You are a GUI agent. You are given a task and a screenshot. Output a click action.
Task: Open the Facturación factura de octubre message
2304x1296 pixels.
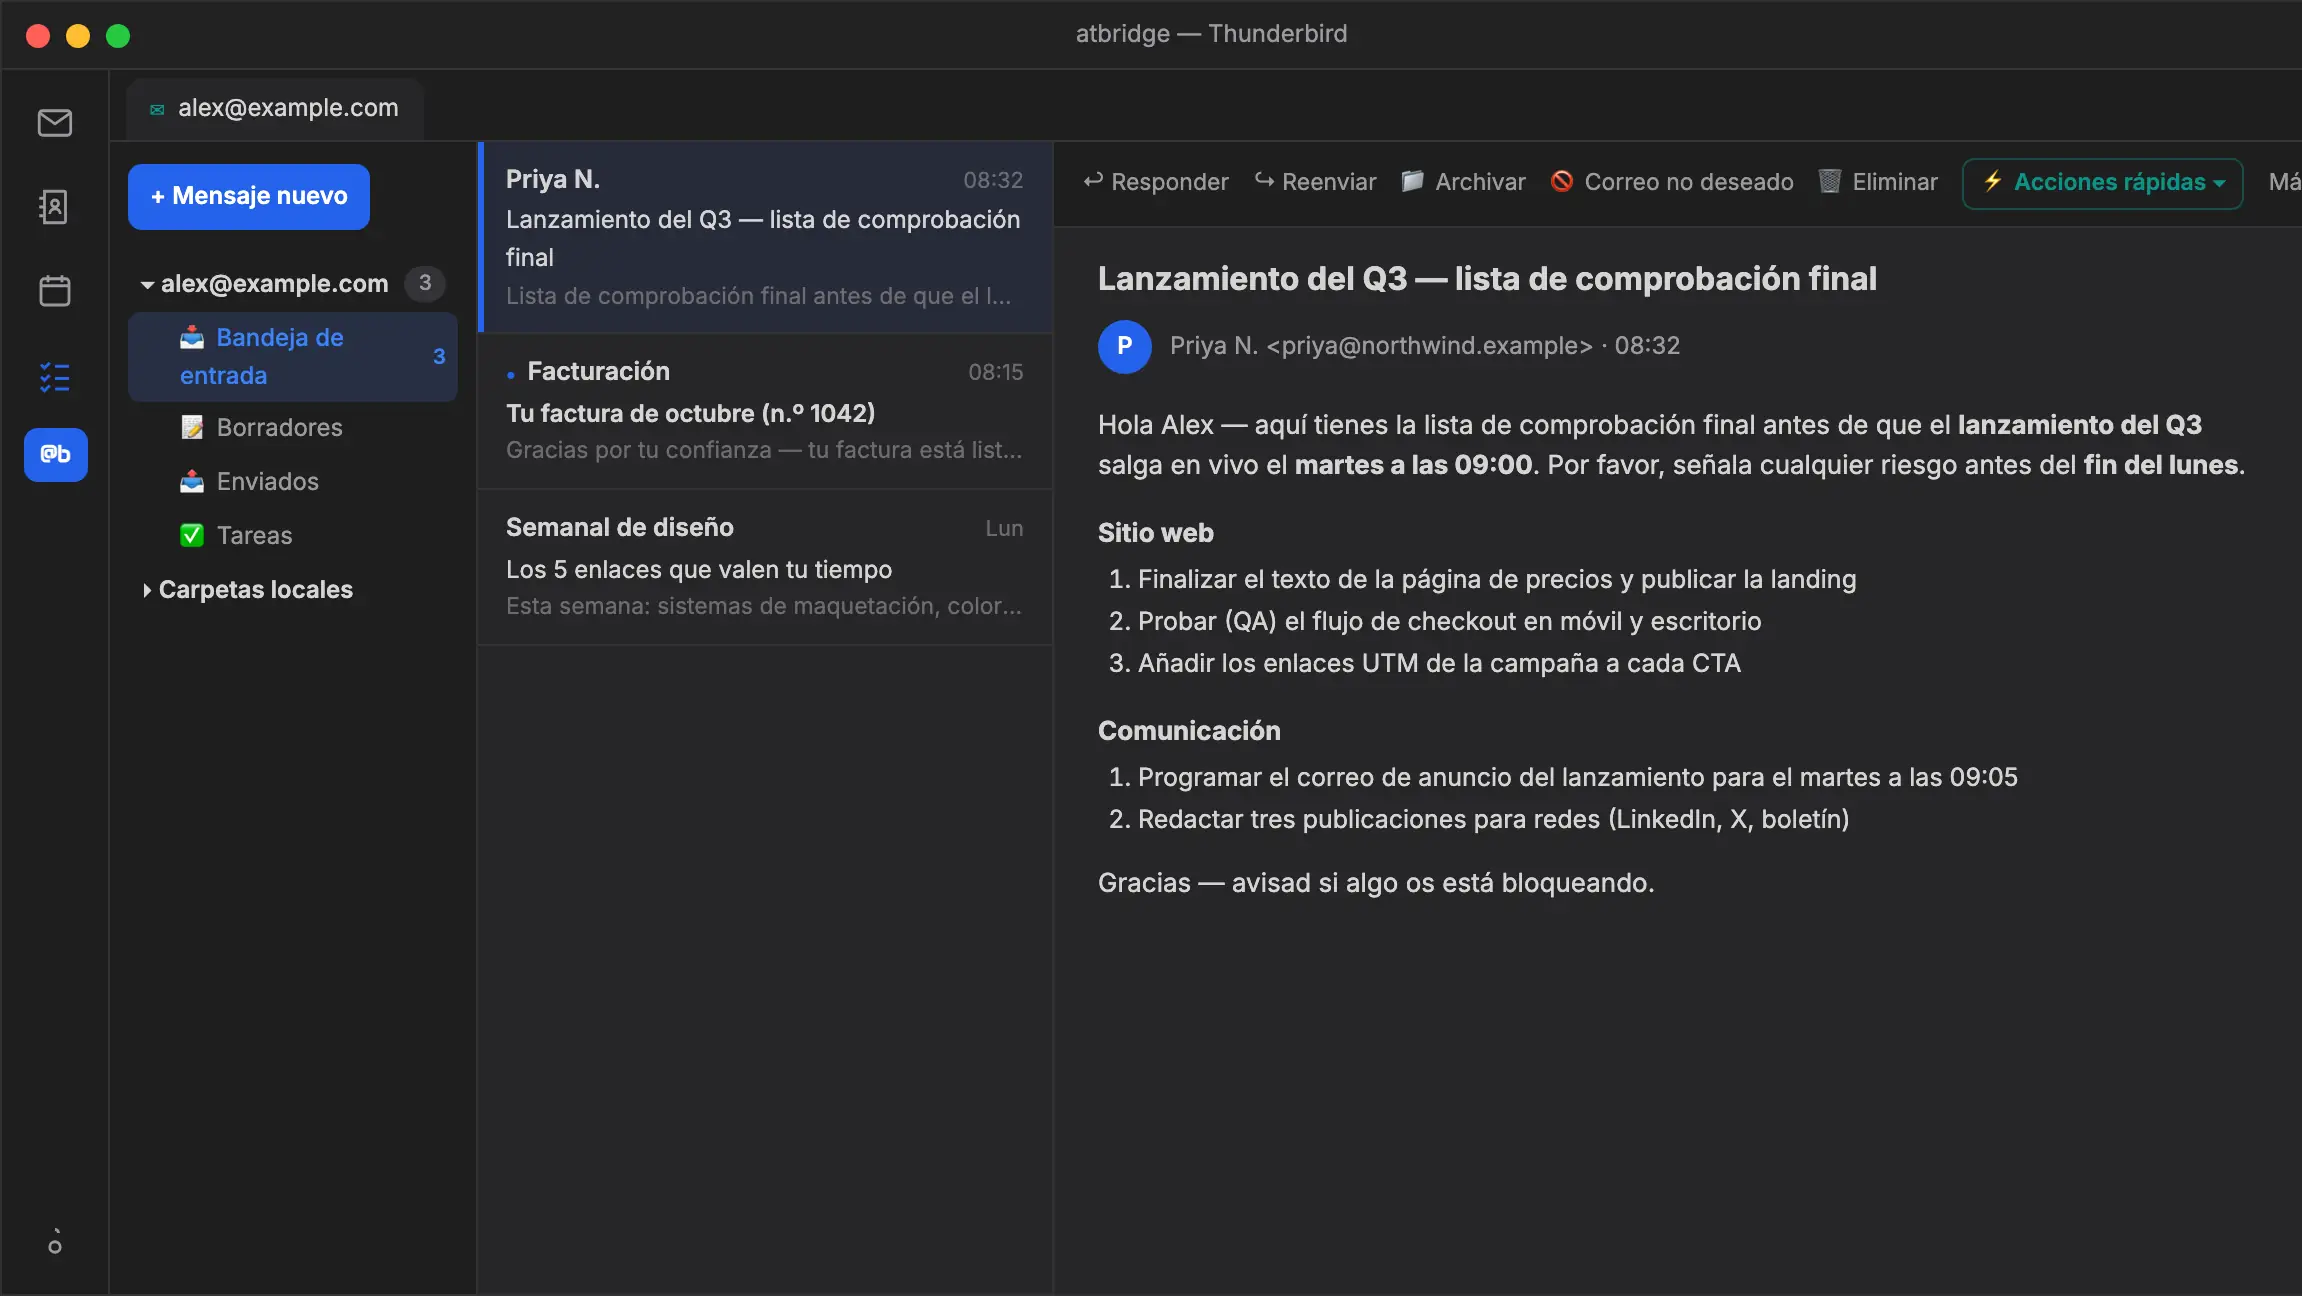pos(766,411)
